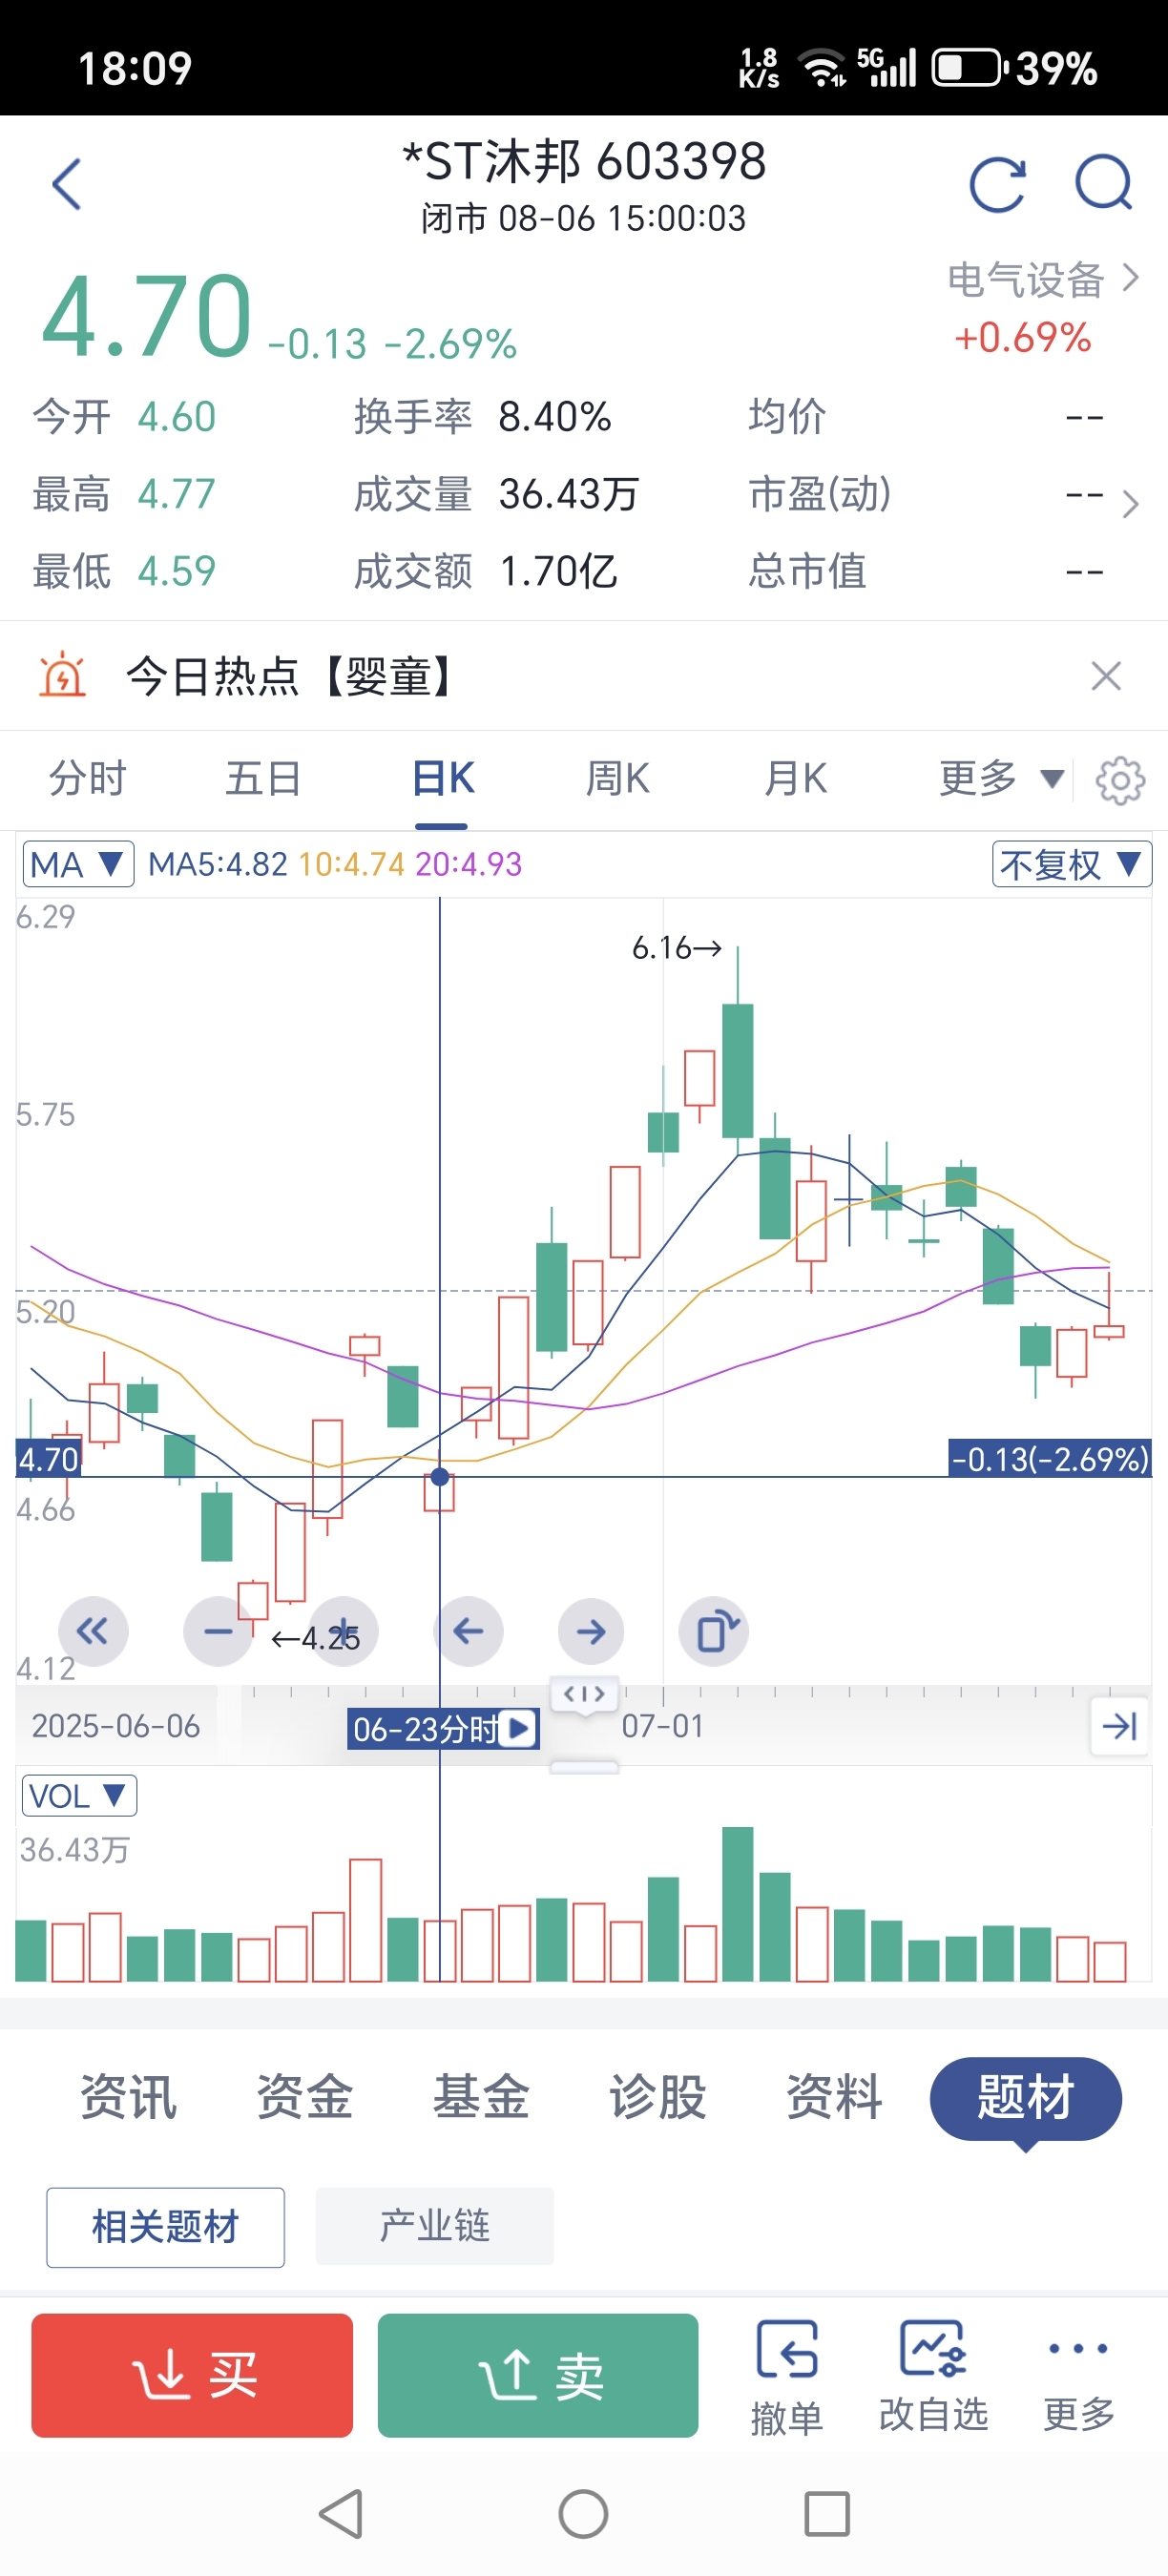Screen dimensions: 1168x2576
Task: Jump to latest candle arrow icon
Action: pos(1119,1725)
